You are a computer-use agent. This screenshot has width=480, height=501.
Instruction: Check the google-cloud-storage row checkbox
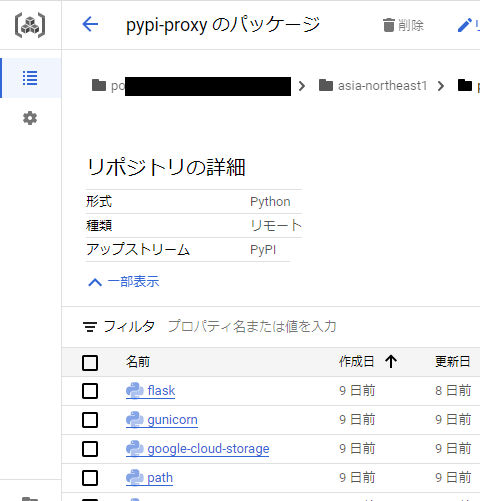90,449
